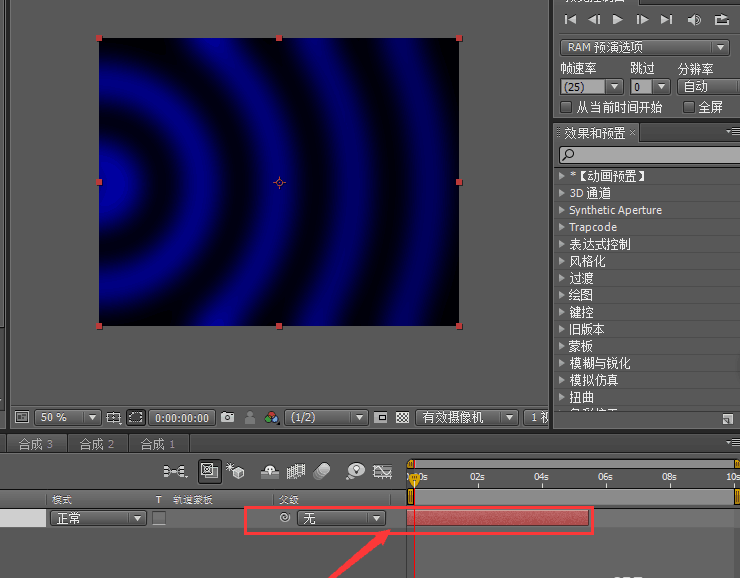This screenshot has height=578, width=740.
Task: Take snapshot with camera icon
Action: tap(227, 417)
